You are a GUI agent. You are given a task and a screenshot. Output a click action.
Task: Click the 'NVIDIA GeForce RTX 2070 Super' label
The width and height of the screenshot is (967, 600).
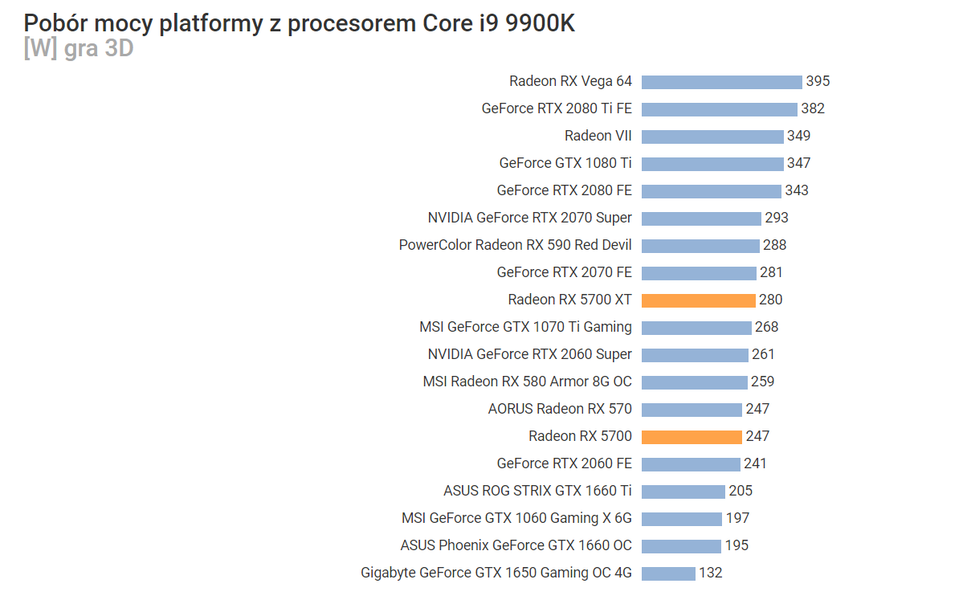coord(530,218)
